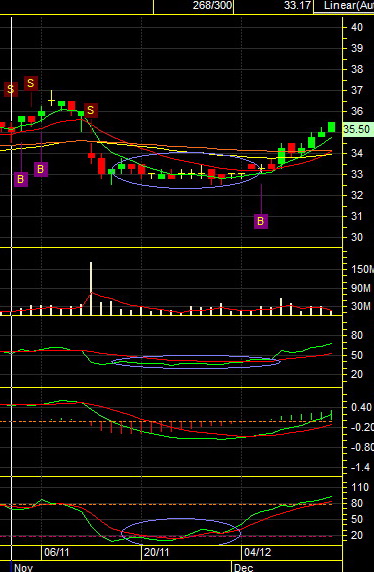Click the 40 price axis value
Image resolution: width=374 pixels, height=572 pixels.
(x=358, y=27)
